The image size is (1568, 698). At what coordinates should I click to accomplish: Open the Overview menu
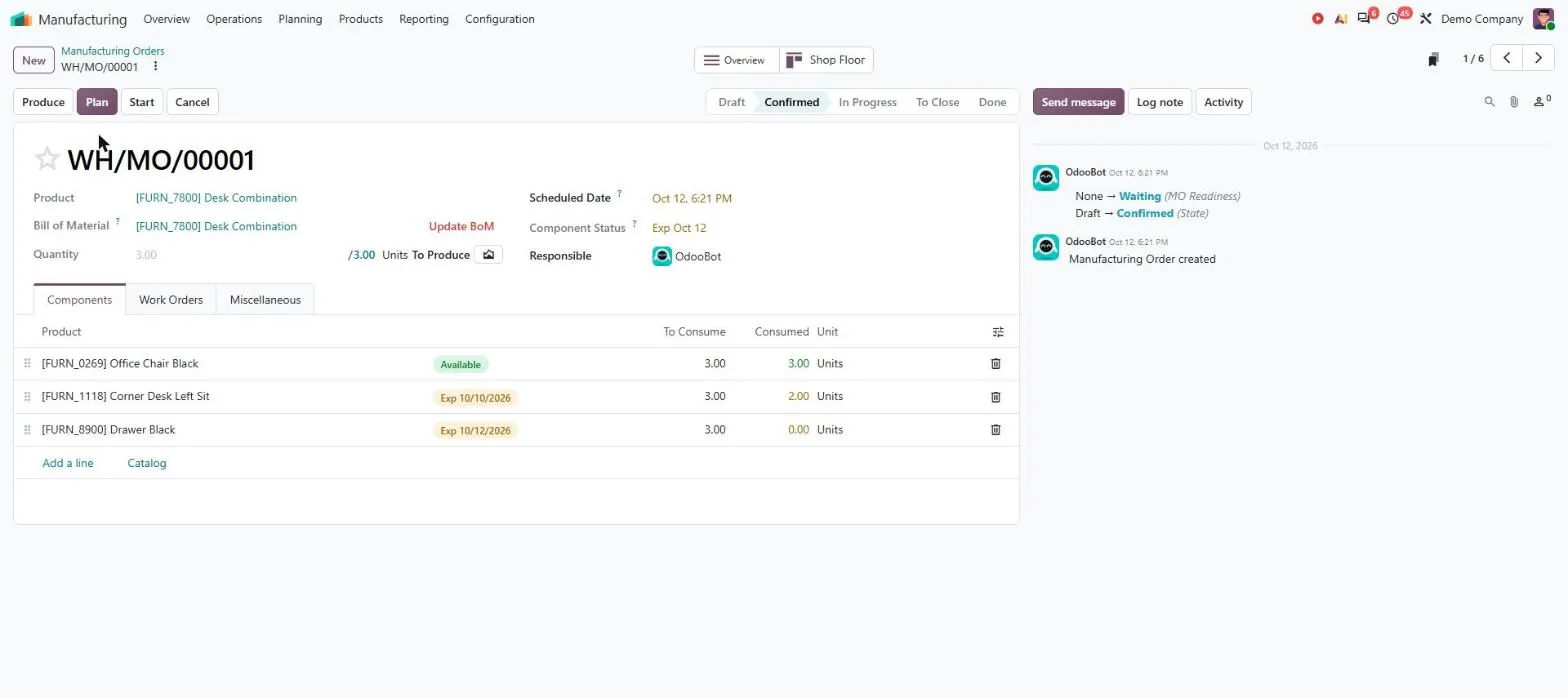(x=167, y=19)
